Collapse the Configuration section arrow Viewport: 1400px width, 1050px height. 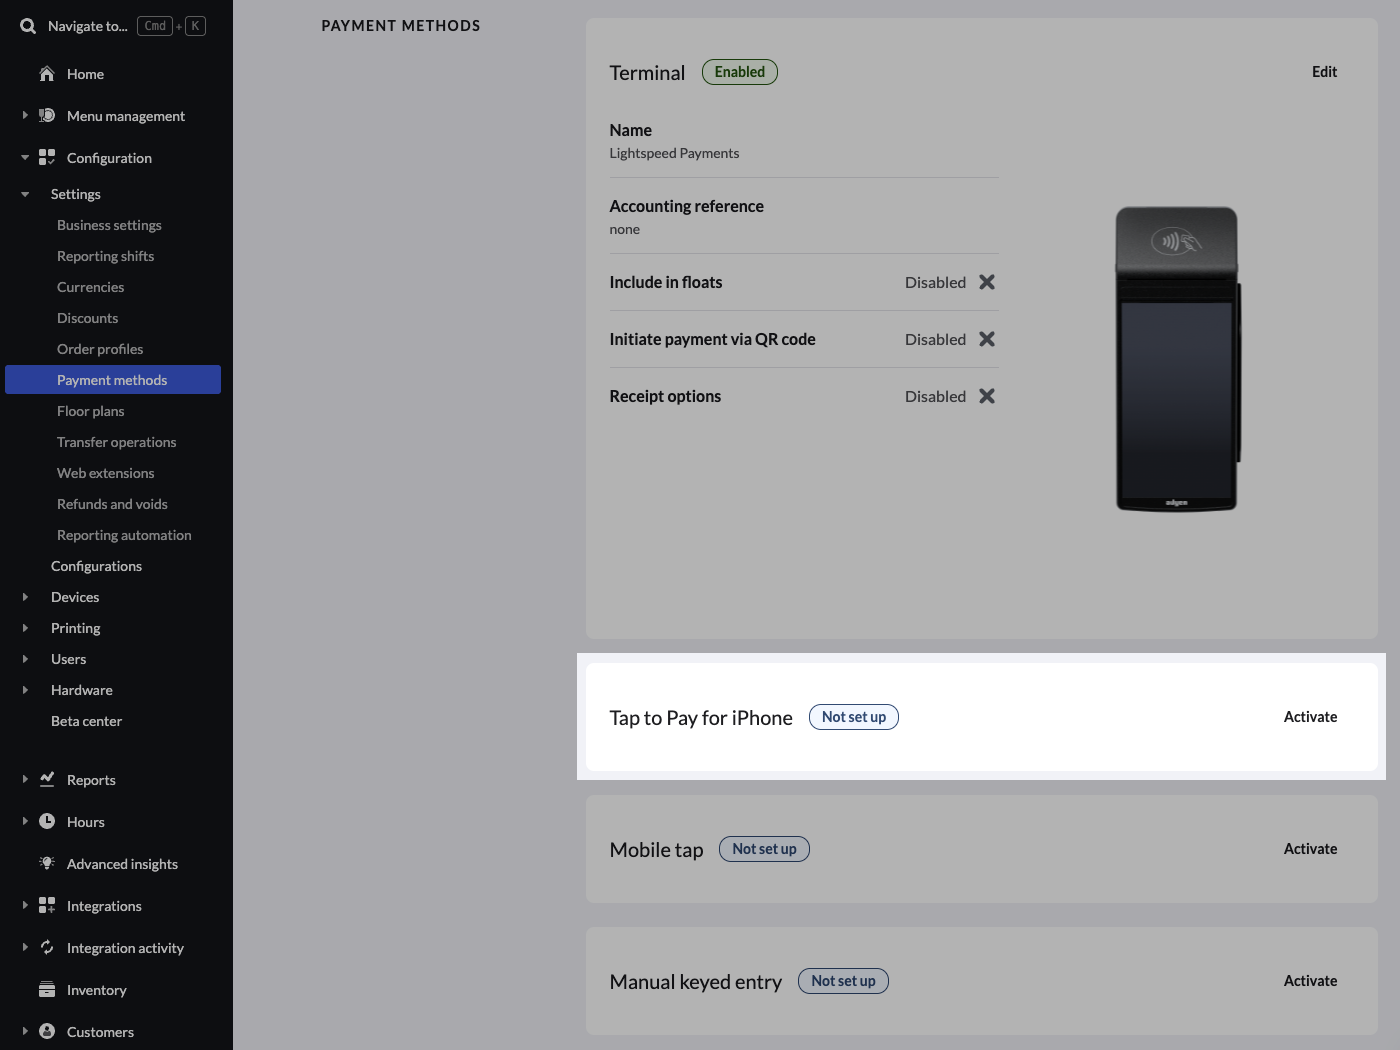[25, 158]
